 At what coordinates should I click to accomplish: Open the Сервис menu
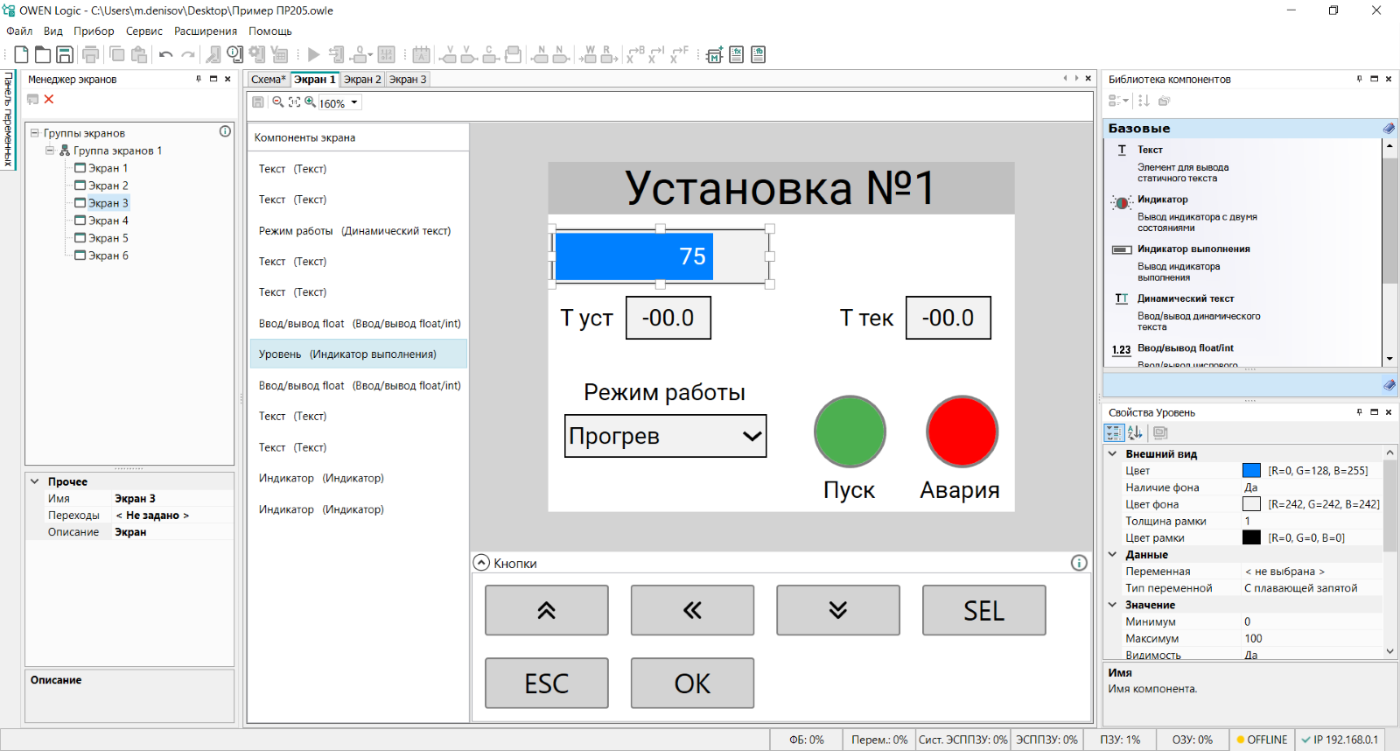(144, 31)
